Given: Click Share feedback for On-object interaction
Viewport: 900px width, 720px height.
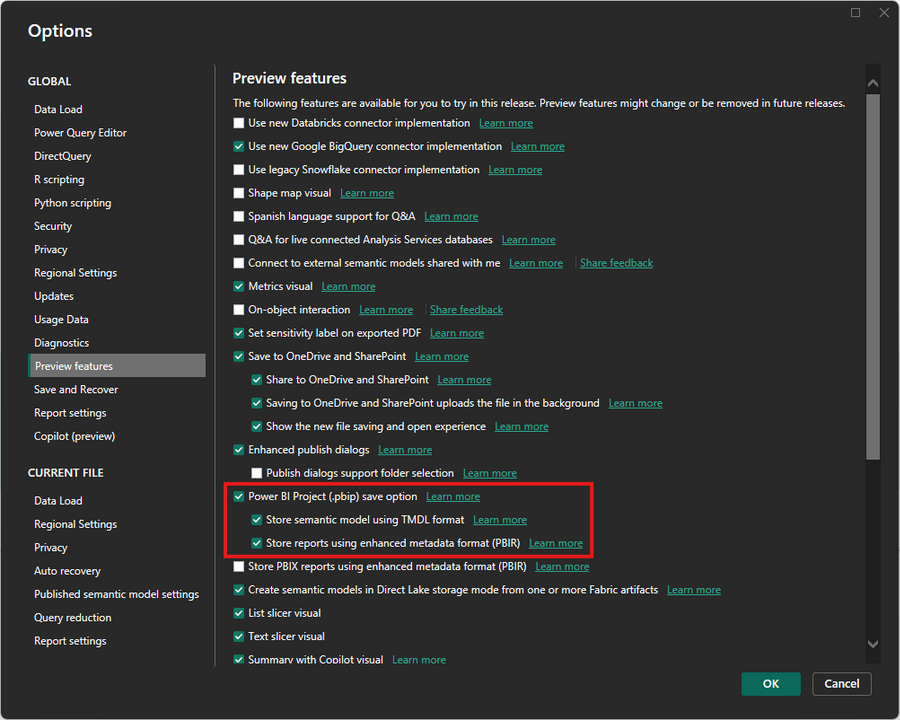Looking at the screenshot, I should coord(466,309).
